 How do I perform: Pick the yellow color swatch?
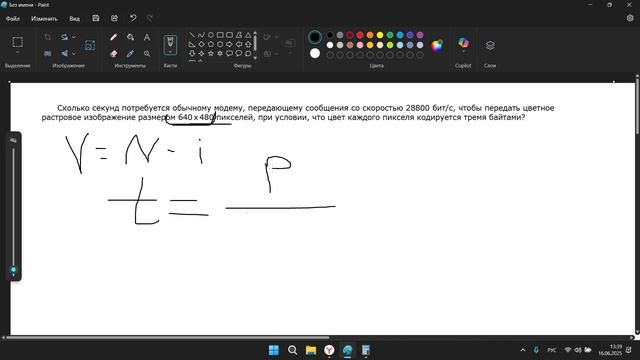pos(380,35)
